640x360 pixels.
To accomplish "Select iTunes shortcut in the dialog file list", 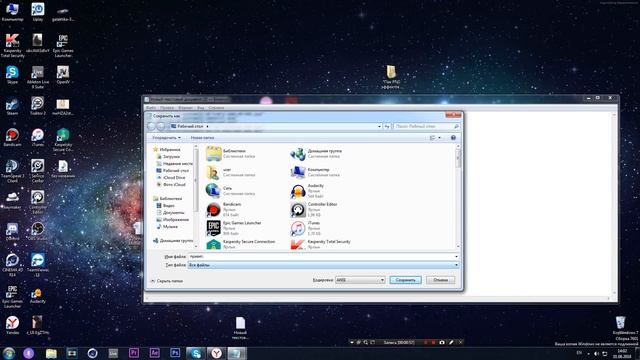I will (x=306, y=228).
